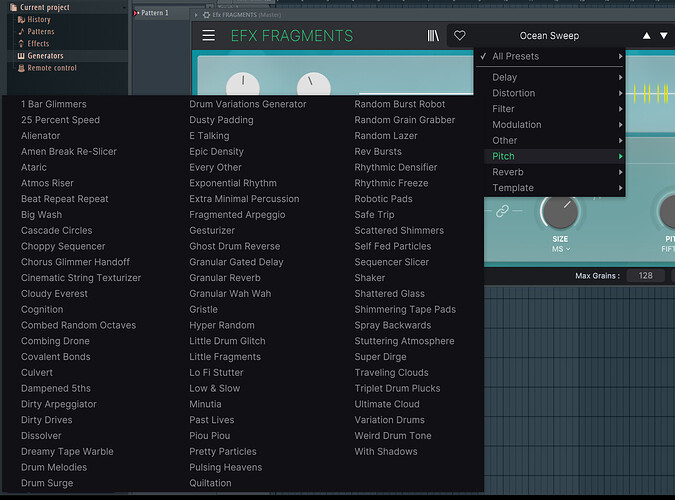Click the Current project folder icon
Image resolution: width=675 pixels, height=500 pixels.
[13, 7]
